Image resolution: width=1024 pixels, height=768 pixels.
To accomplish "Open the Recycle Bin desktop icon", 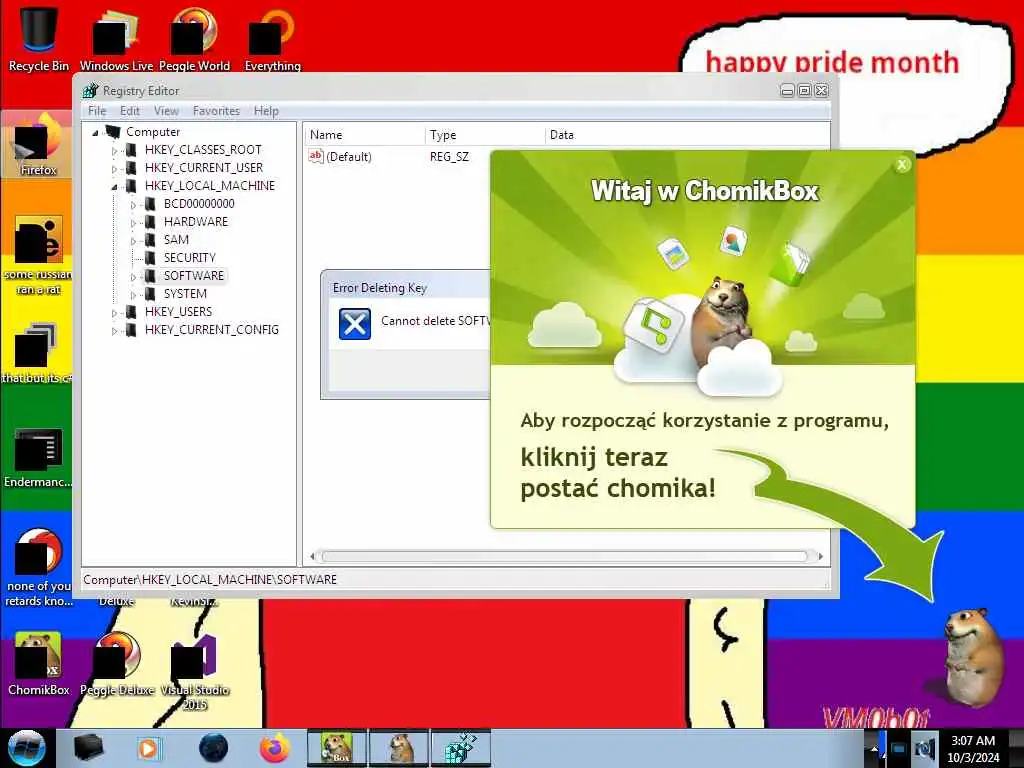I will pos(38,37).
